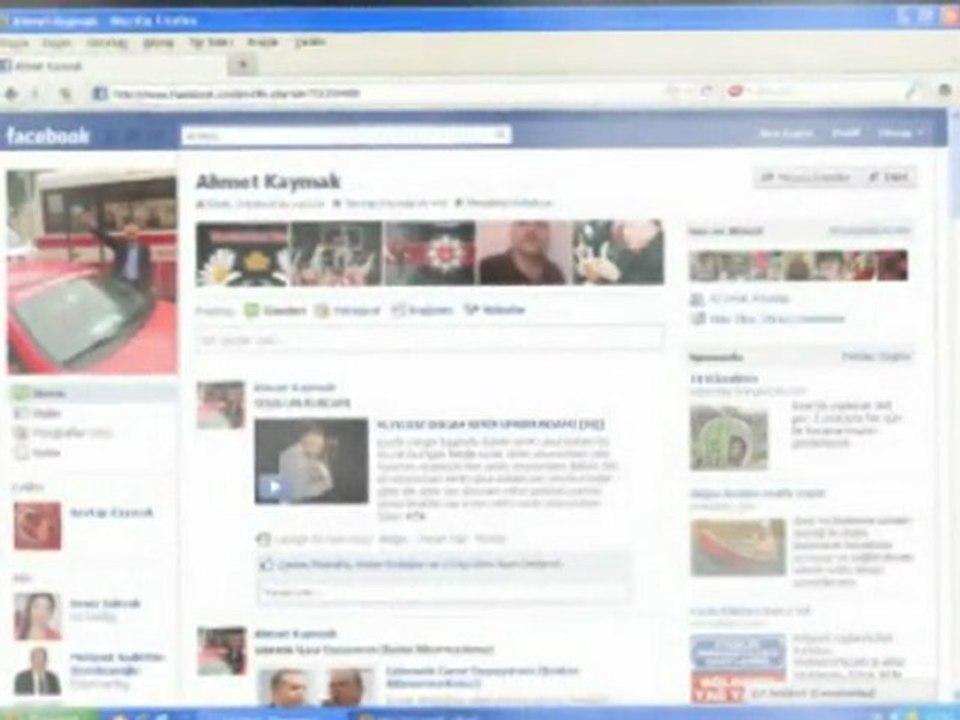Viewport: 960px width, 720px height.
Task: Click the magnifier icon in Facebook search
Action: pos(501,134)
